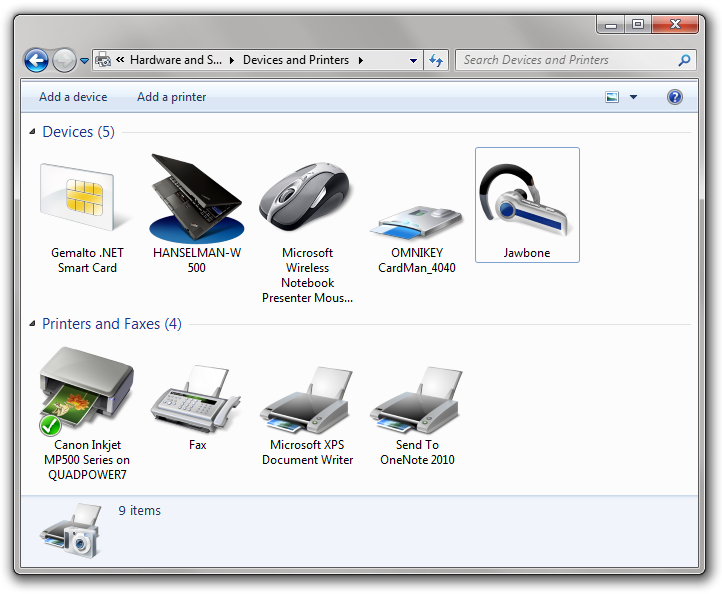
Task: Expand the Devices and Printers breadcrumb arrow
Action: [361, 60]
